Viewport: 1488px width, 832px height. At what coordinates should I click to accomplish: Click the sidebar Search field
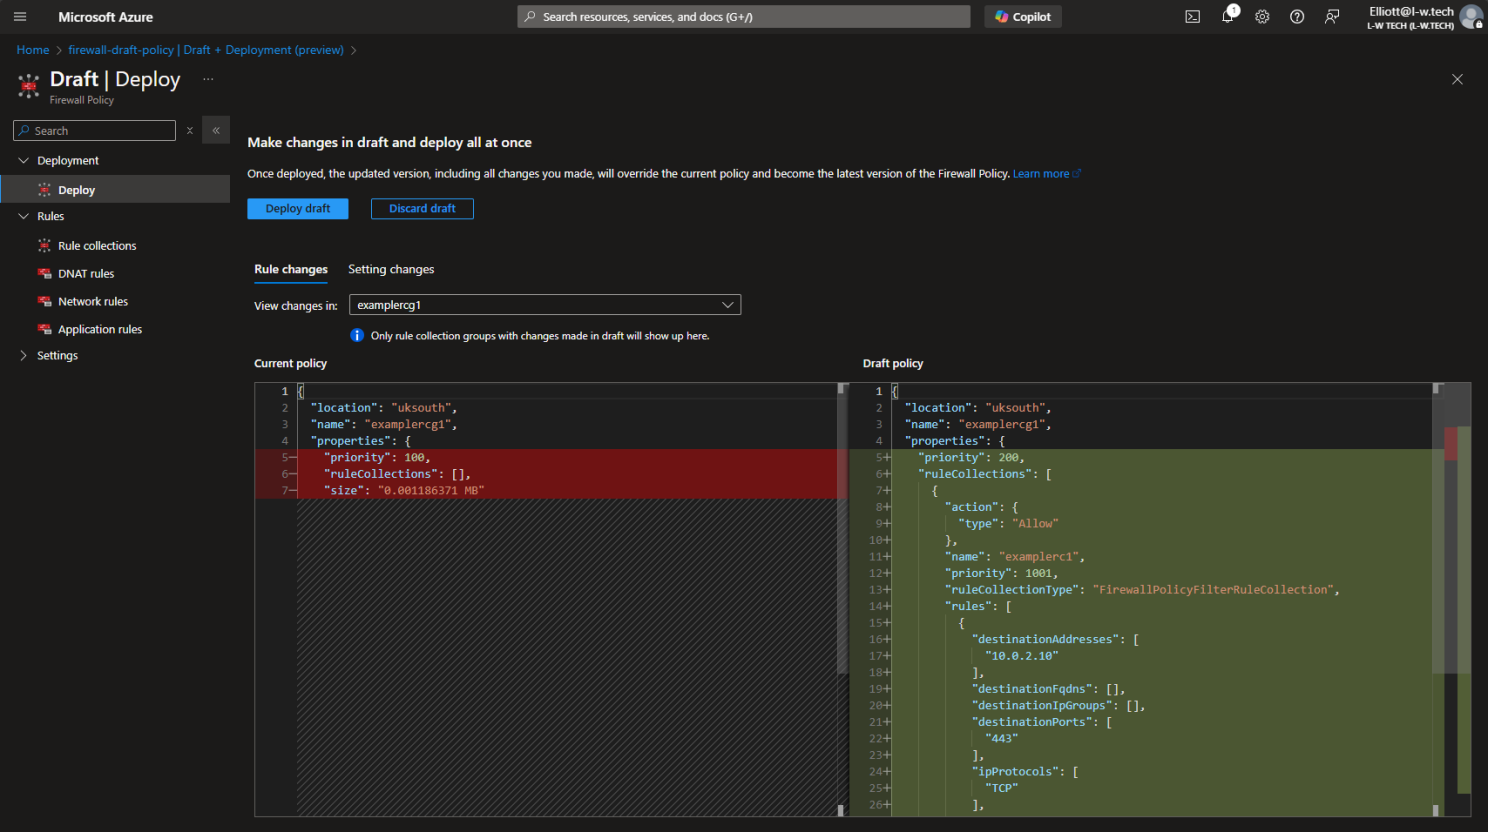(x=96, y=131)
